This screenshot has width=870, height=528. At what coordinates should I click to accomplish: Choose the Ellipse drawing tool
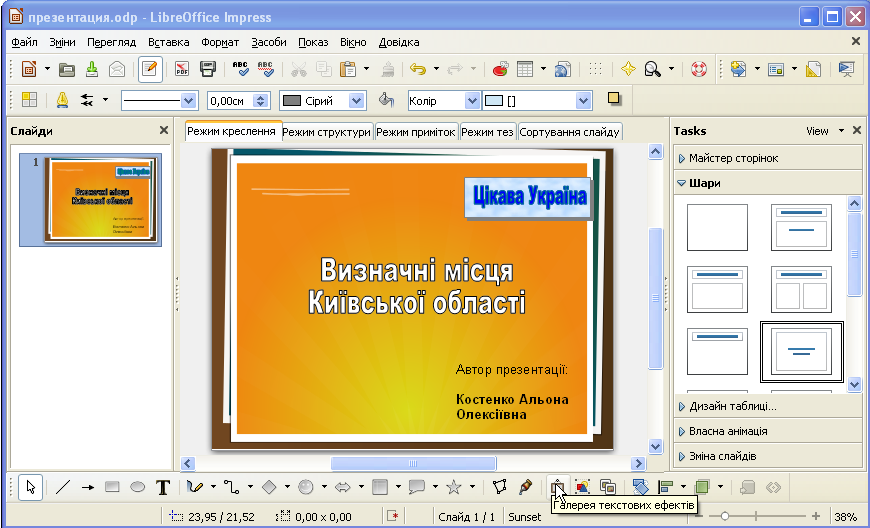pos(137,487)
